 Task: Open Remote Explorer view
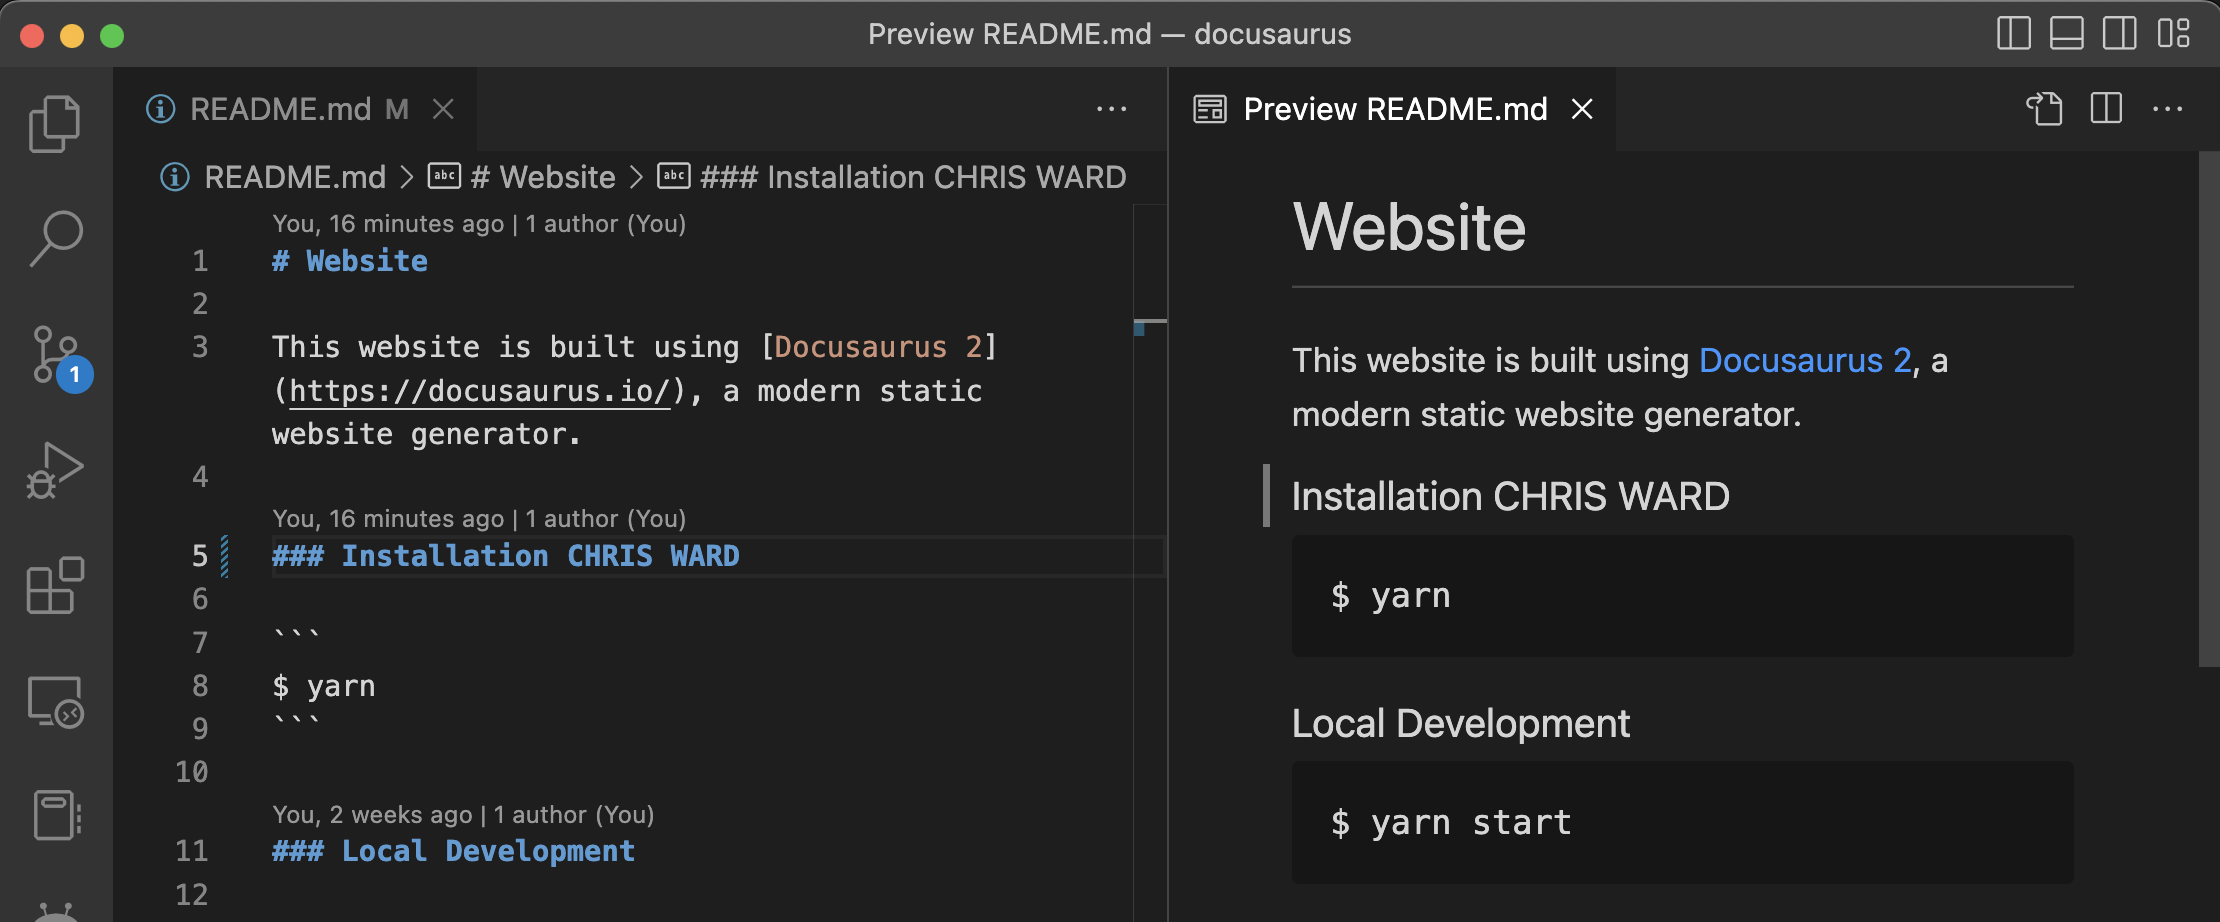tap(55, 702)
